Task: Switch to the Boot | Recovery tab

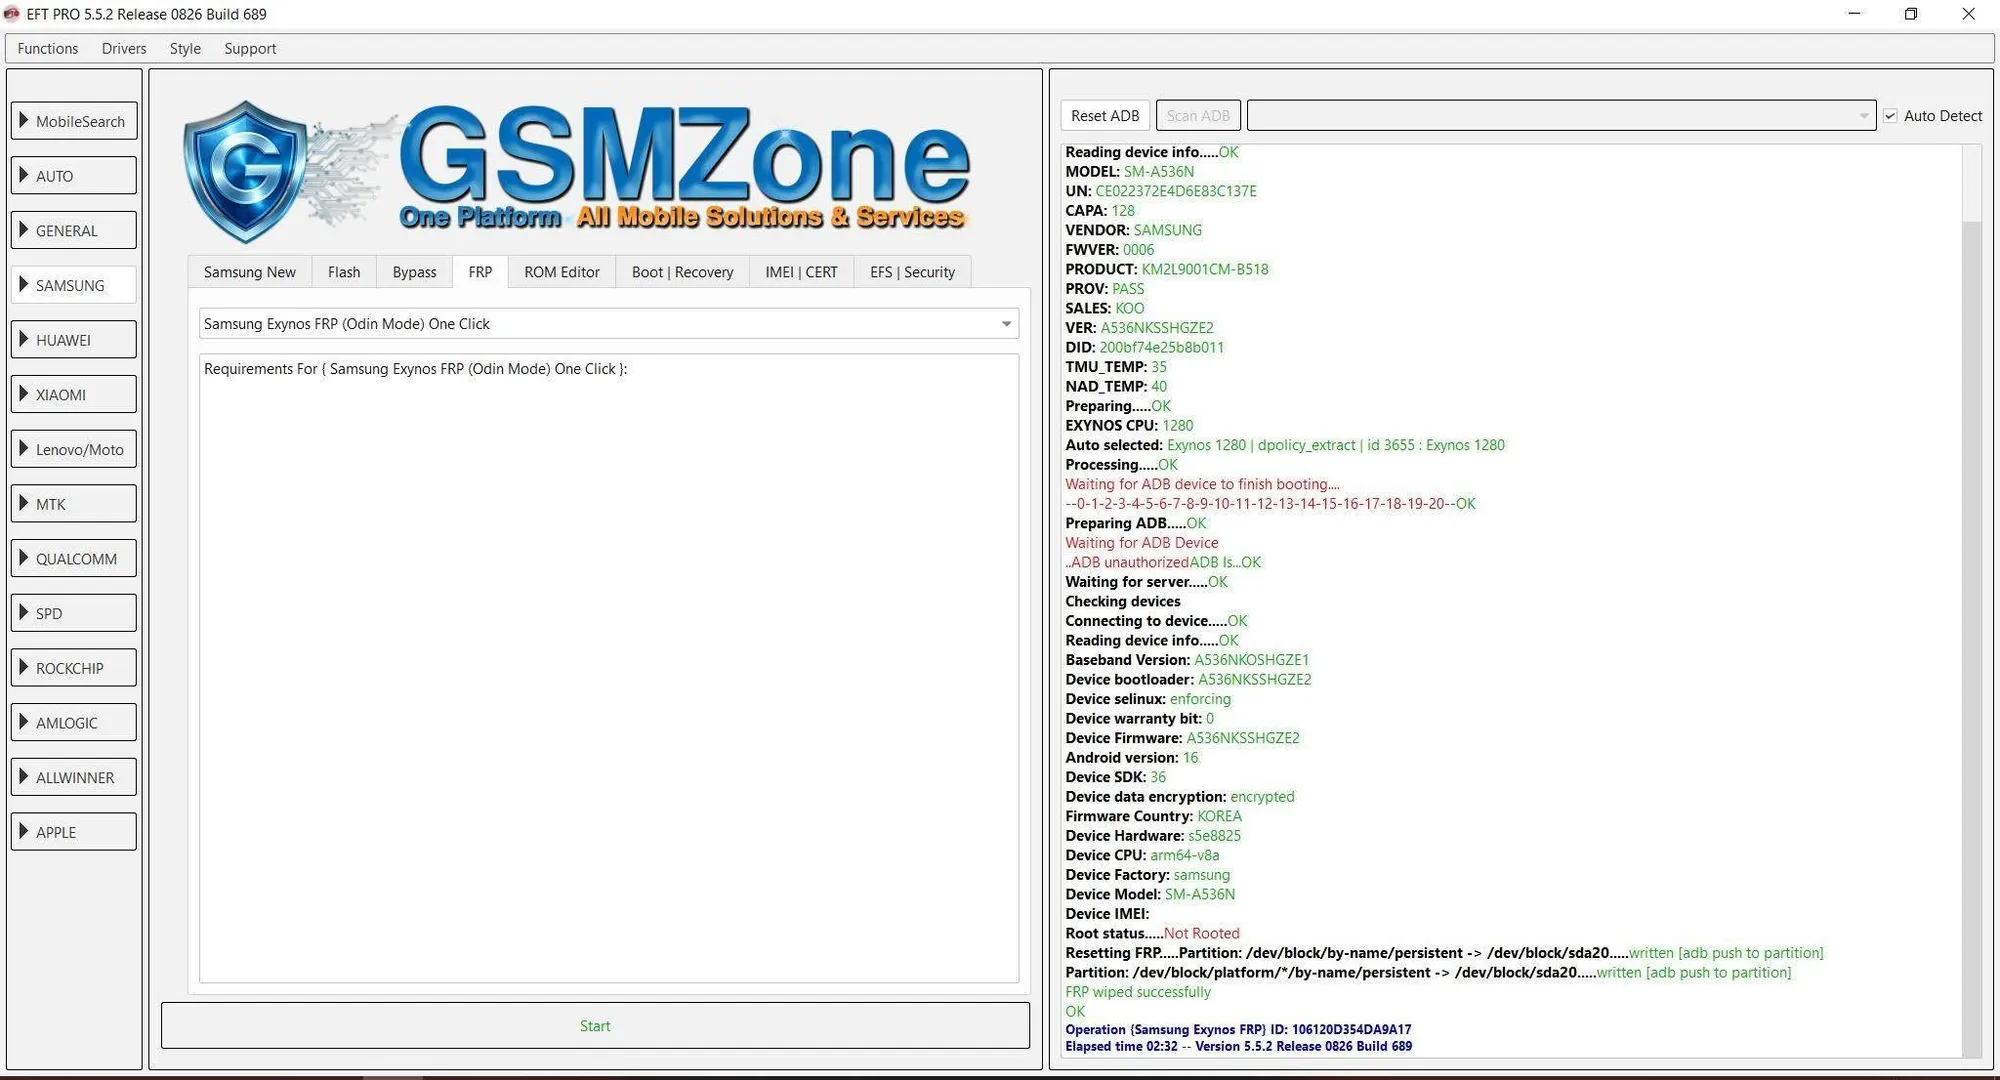Action: click(682, 272)
